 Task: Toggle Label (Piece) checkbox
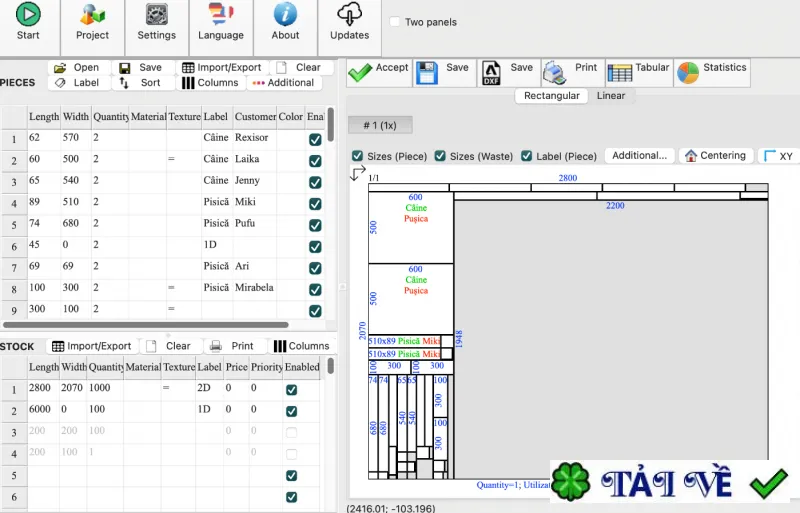(x=527, y=156)
